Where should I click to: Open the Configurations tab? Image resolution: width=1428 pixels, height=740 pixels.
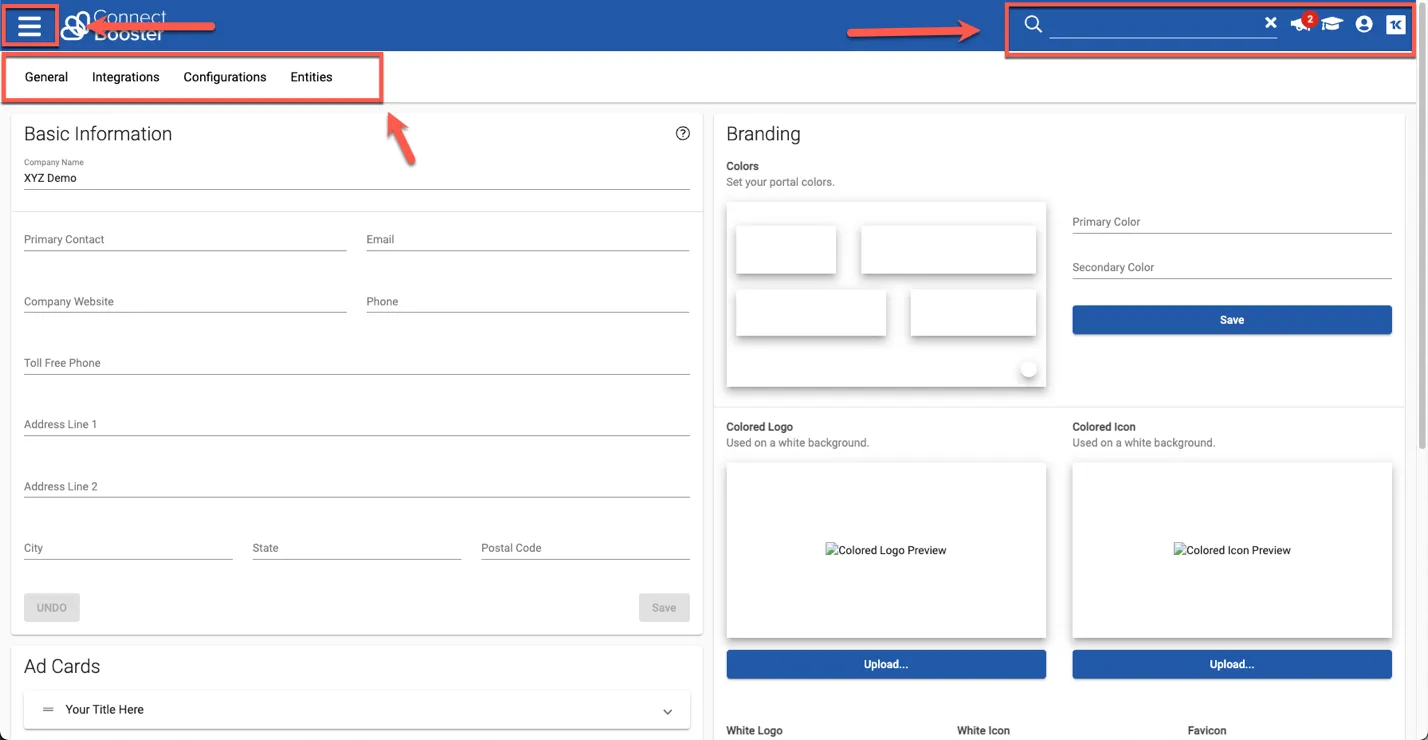[x=225, y=77]
